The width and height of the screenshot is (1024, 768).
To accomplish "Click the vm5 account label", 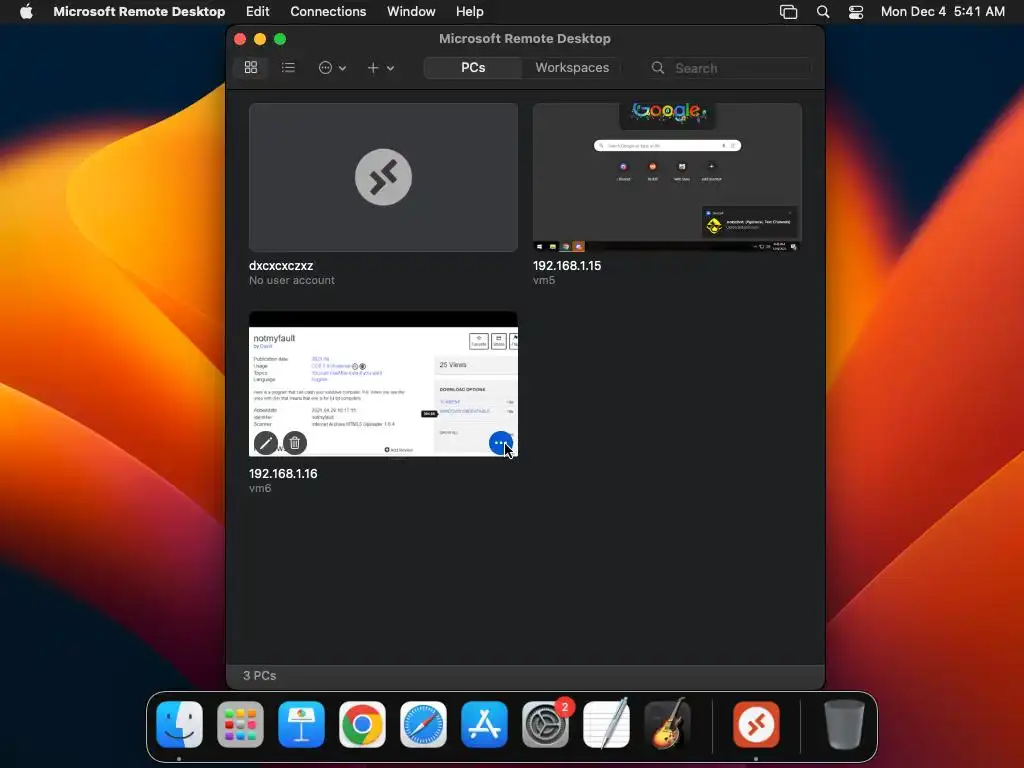I will (x=544, y=280).
